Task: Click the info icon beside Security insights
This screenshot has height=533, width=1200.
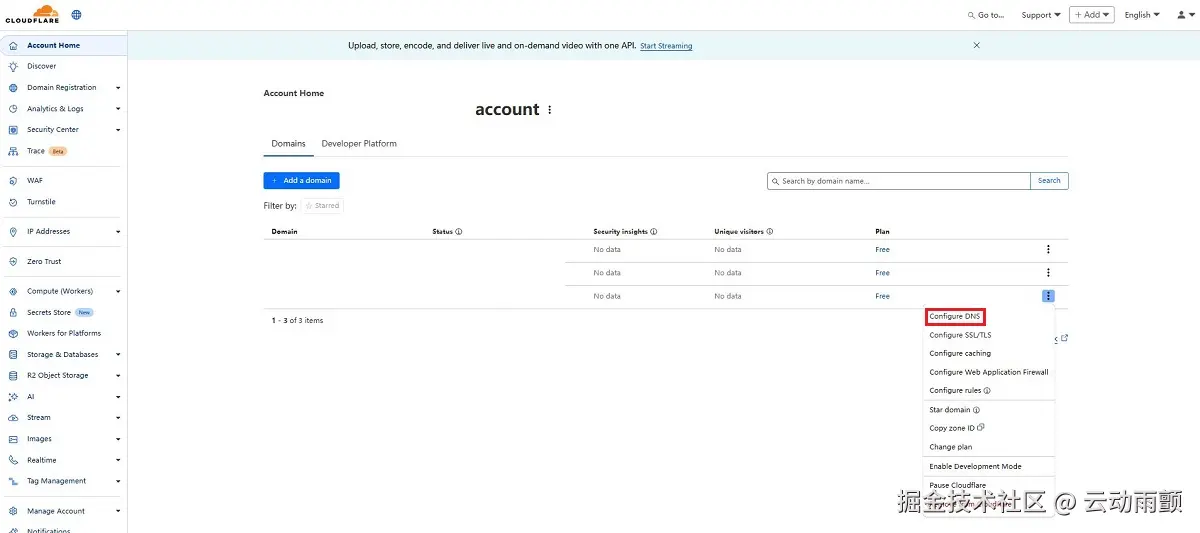Action: tap(654, 231)
